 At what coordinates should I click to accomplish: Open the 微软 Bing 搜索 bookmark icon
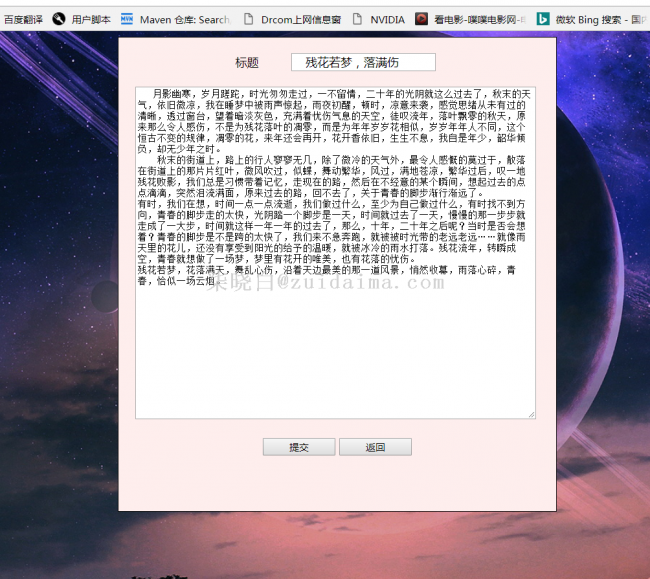tap(543, 19)
